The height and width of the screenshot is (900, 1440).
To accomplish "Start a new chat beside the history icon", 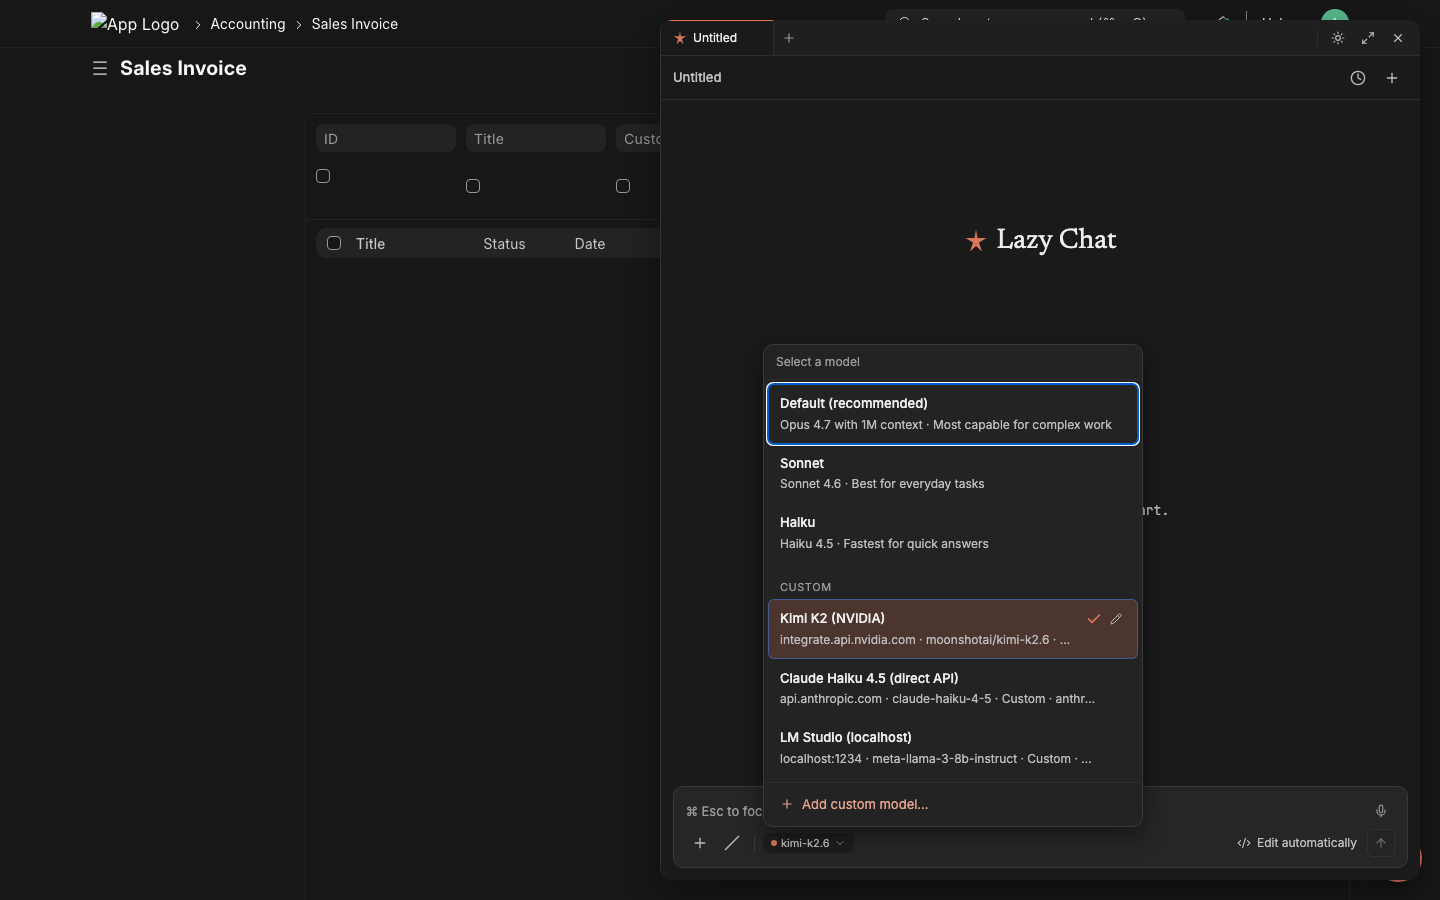I will (1392, 78).
